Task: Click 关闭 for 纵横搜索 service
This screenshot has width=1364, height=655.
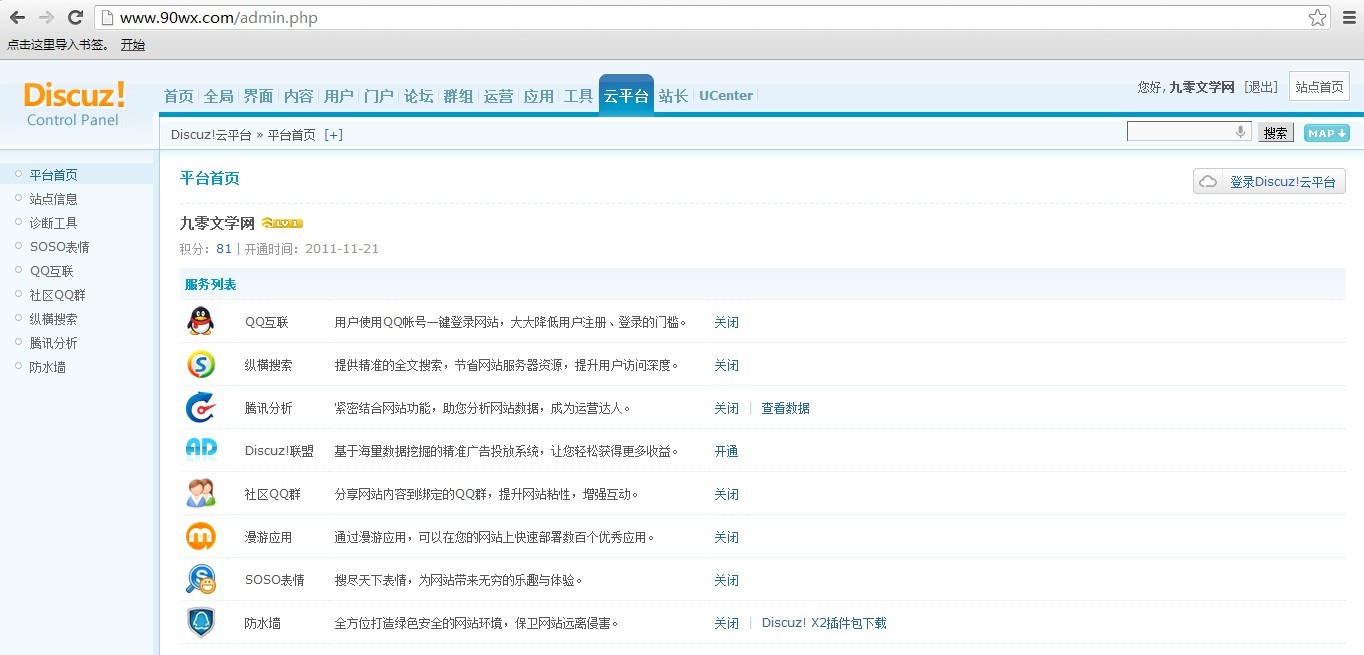Action: [x=726, y=365]
